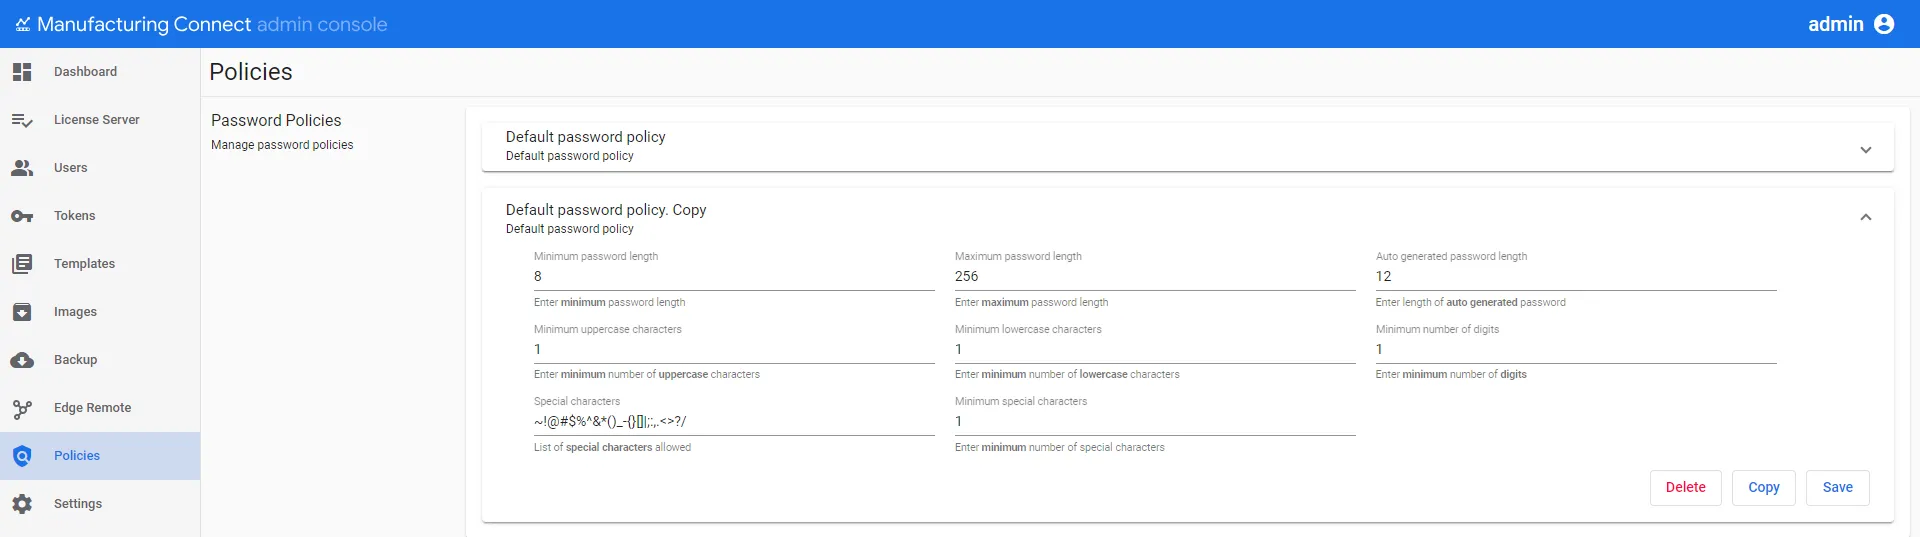This screenshot has width=1920, height=537.
Task: Click the Password Policies heading
Action: coord(276,120)
